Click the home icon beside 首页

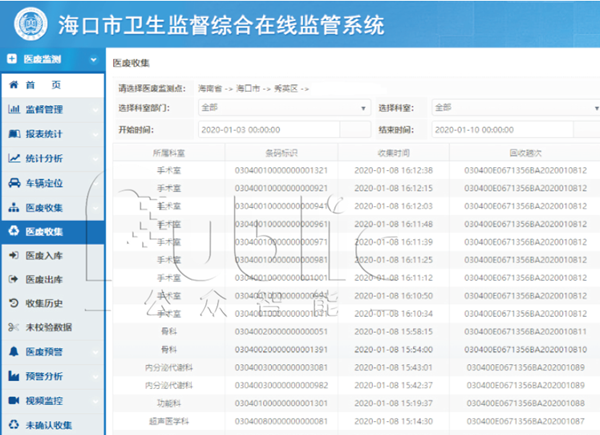tap(14, 85)
